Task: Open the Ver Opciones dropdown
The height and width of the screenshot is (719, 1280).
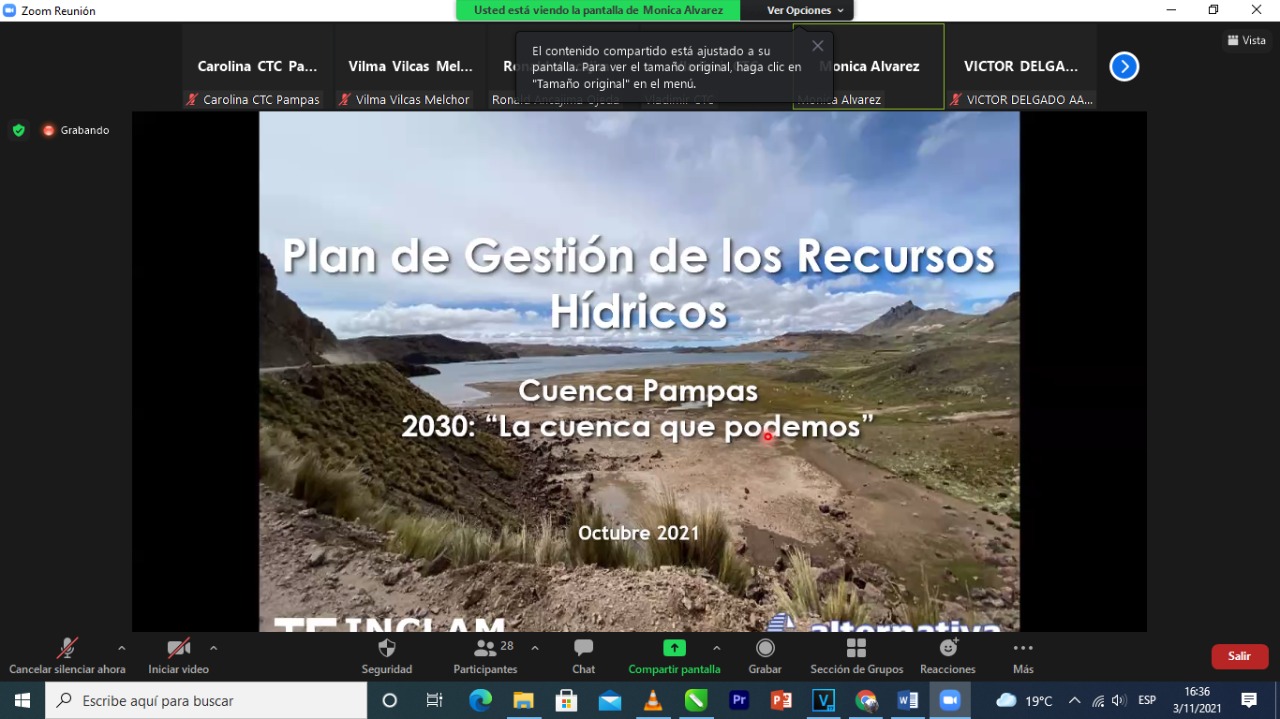Action: coord(804,10)
